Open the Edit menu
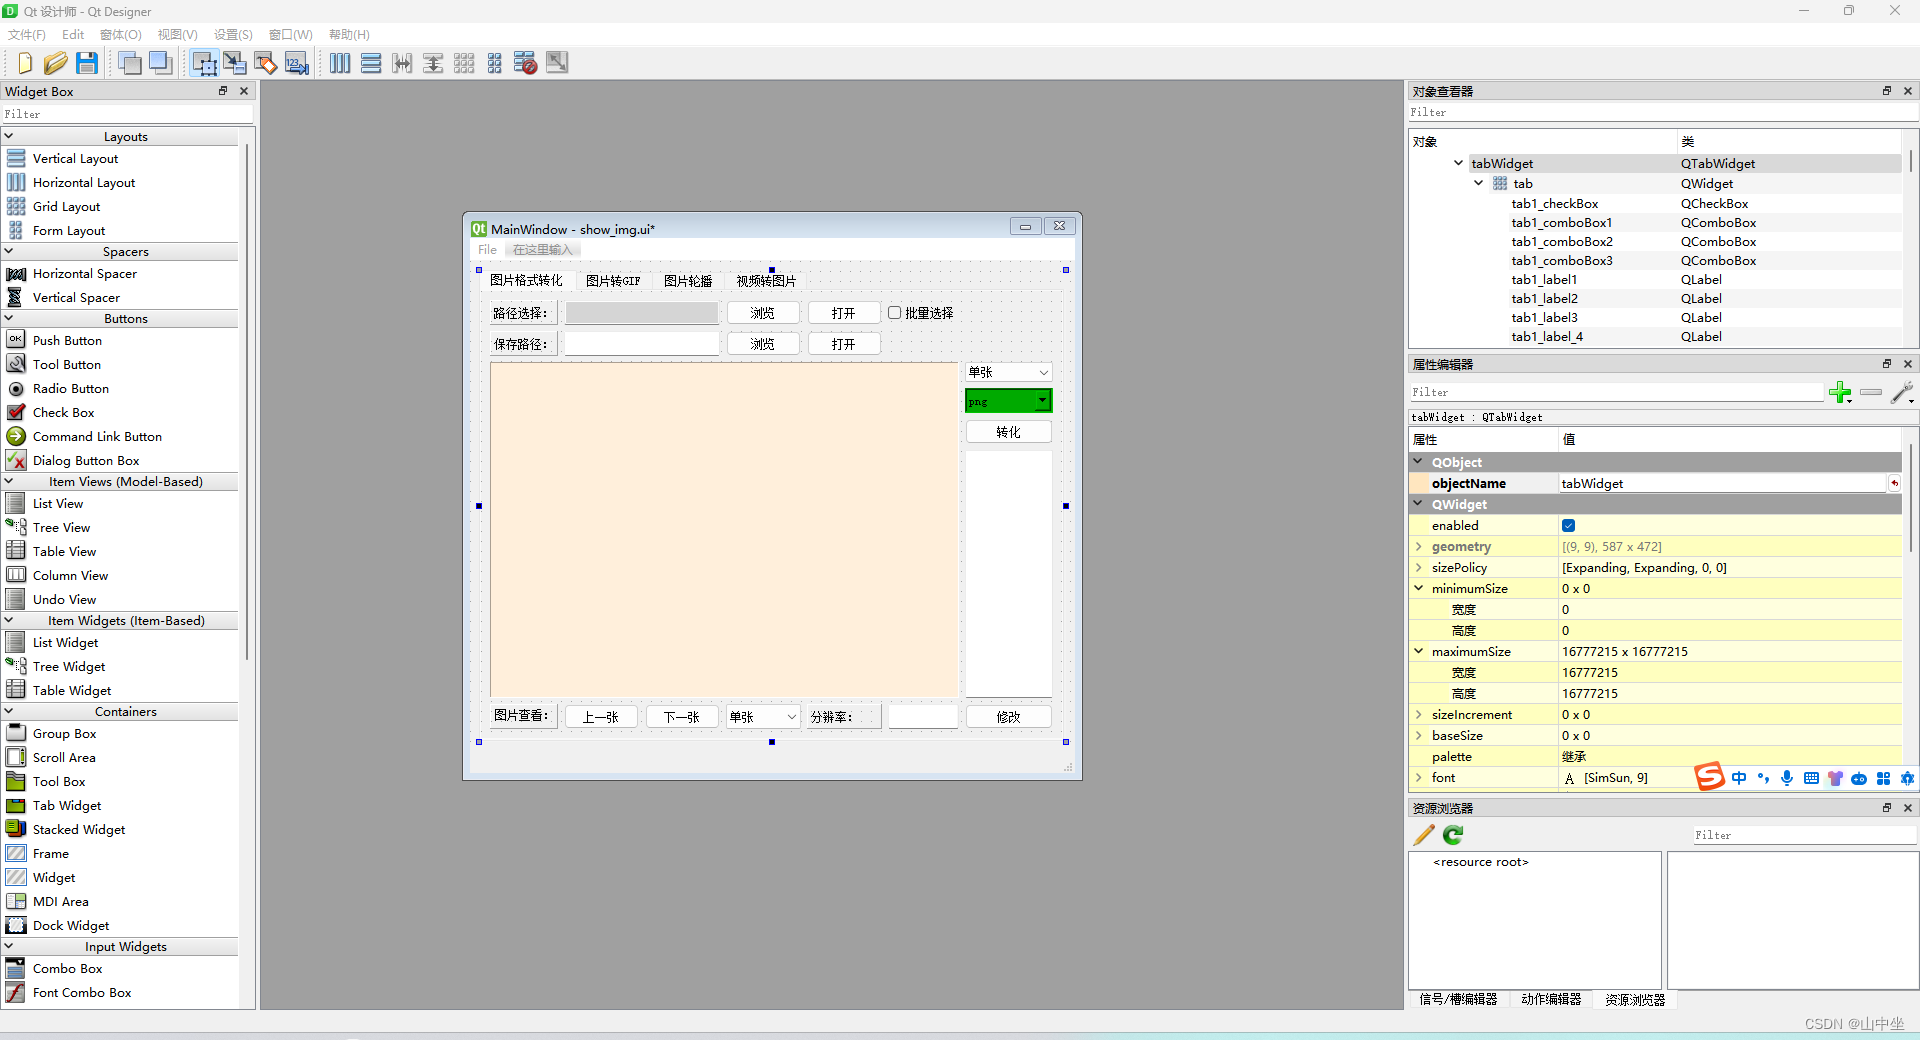 point(73,34)
